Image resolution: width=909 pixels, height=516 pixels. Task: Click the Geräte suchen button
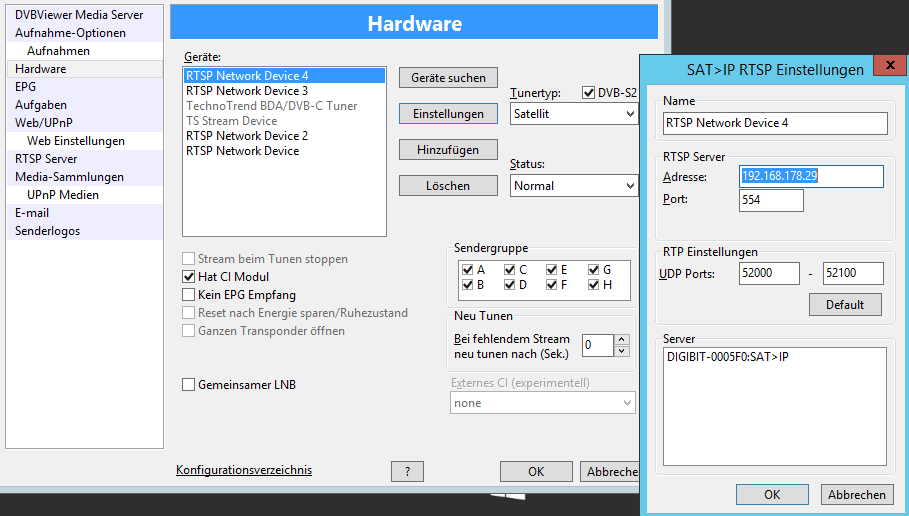coord(448,78)
